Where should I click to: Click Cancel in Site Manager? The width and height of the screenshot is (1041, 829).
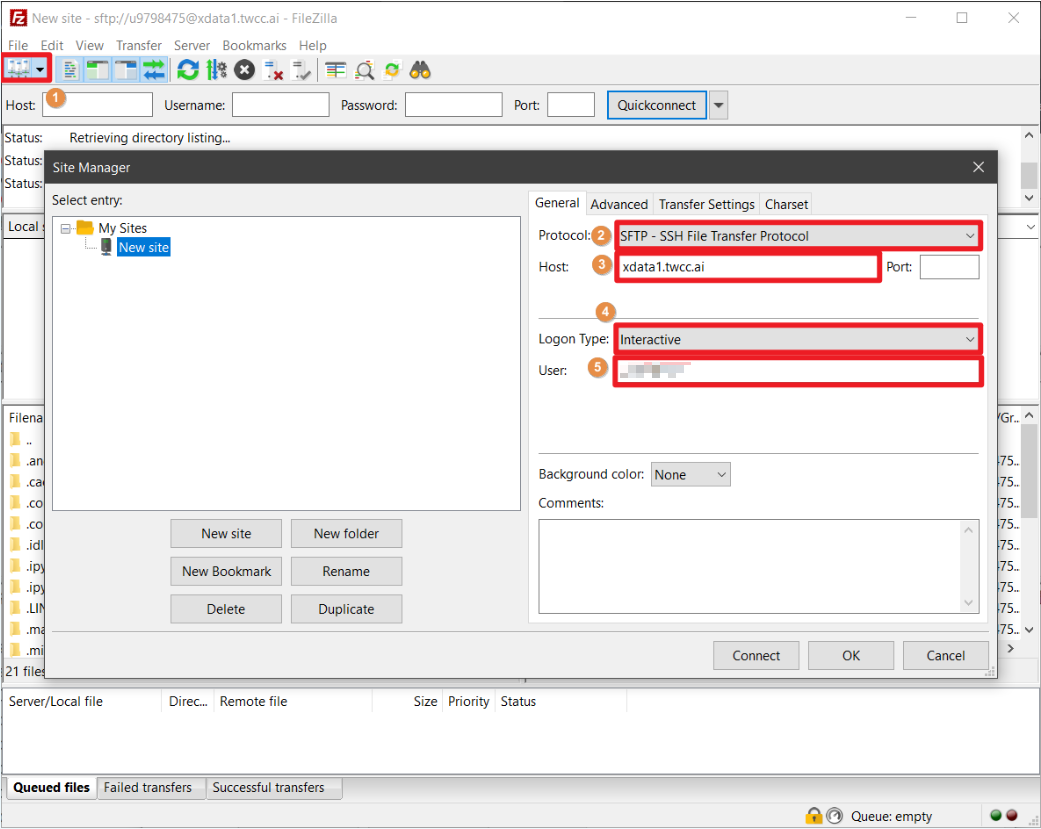[x=945, y=656]
